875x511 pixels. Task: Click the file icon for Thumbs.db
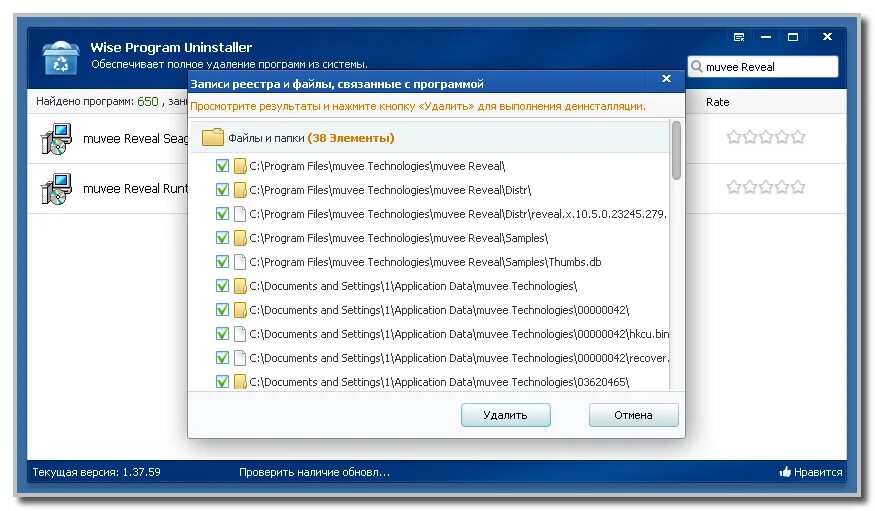(x=240, y=262)
